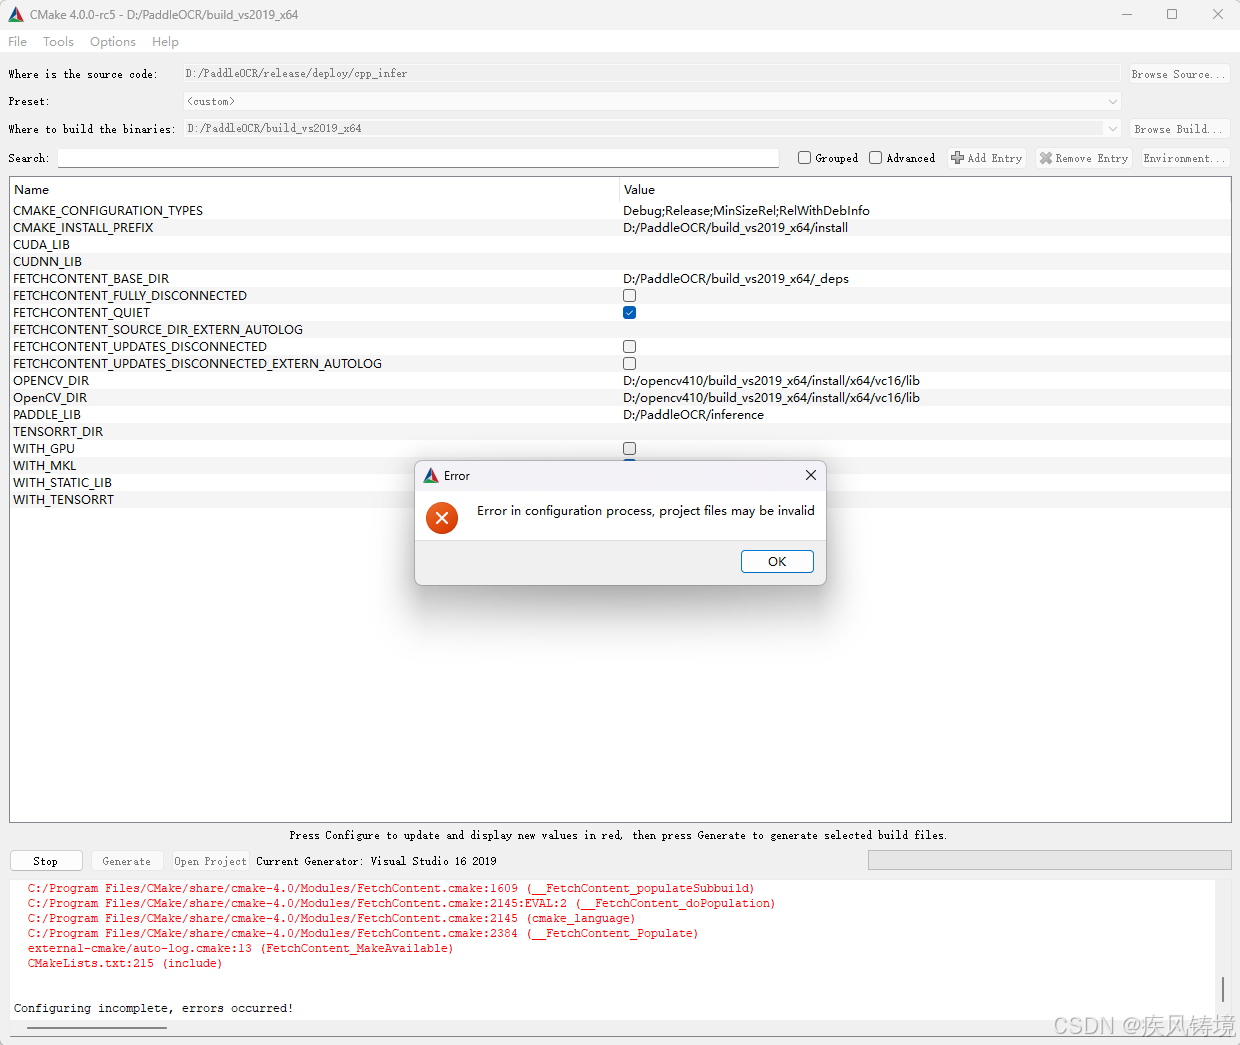Click the CMake icon in Error dialog title
Screen dimensions: 1240x1045
pos(431,476)
